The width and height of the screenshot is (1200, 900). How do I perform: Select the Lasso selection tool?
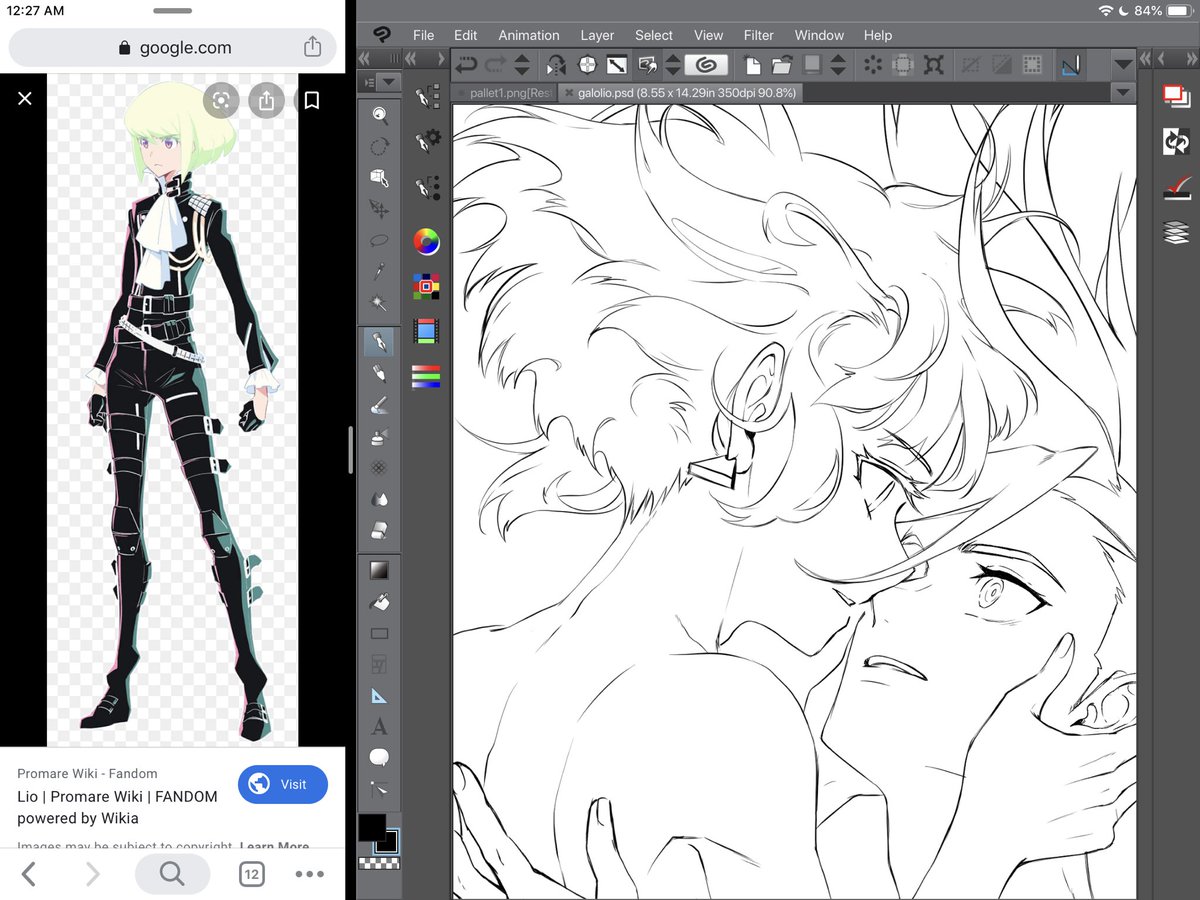coord(379,240)
